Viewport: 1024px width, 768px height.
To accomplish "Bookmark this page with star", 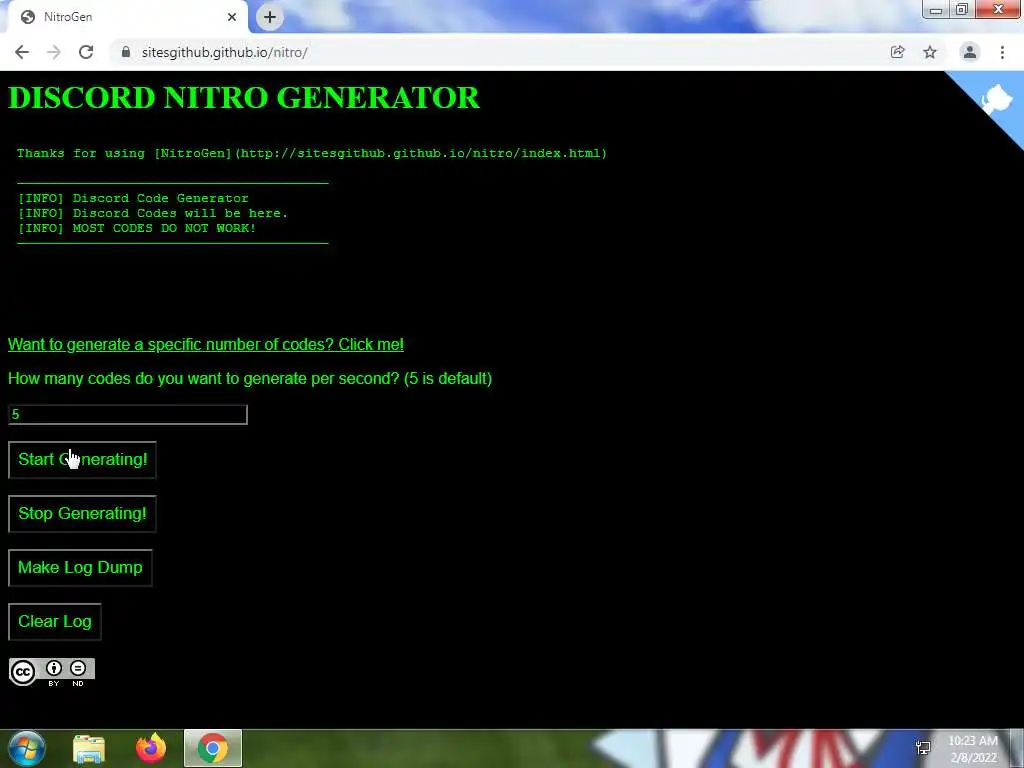I will pos(930,52).
